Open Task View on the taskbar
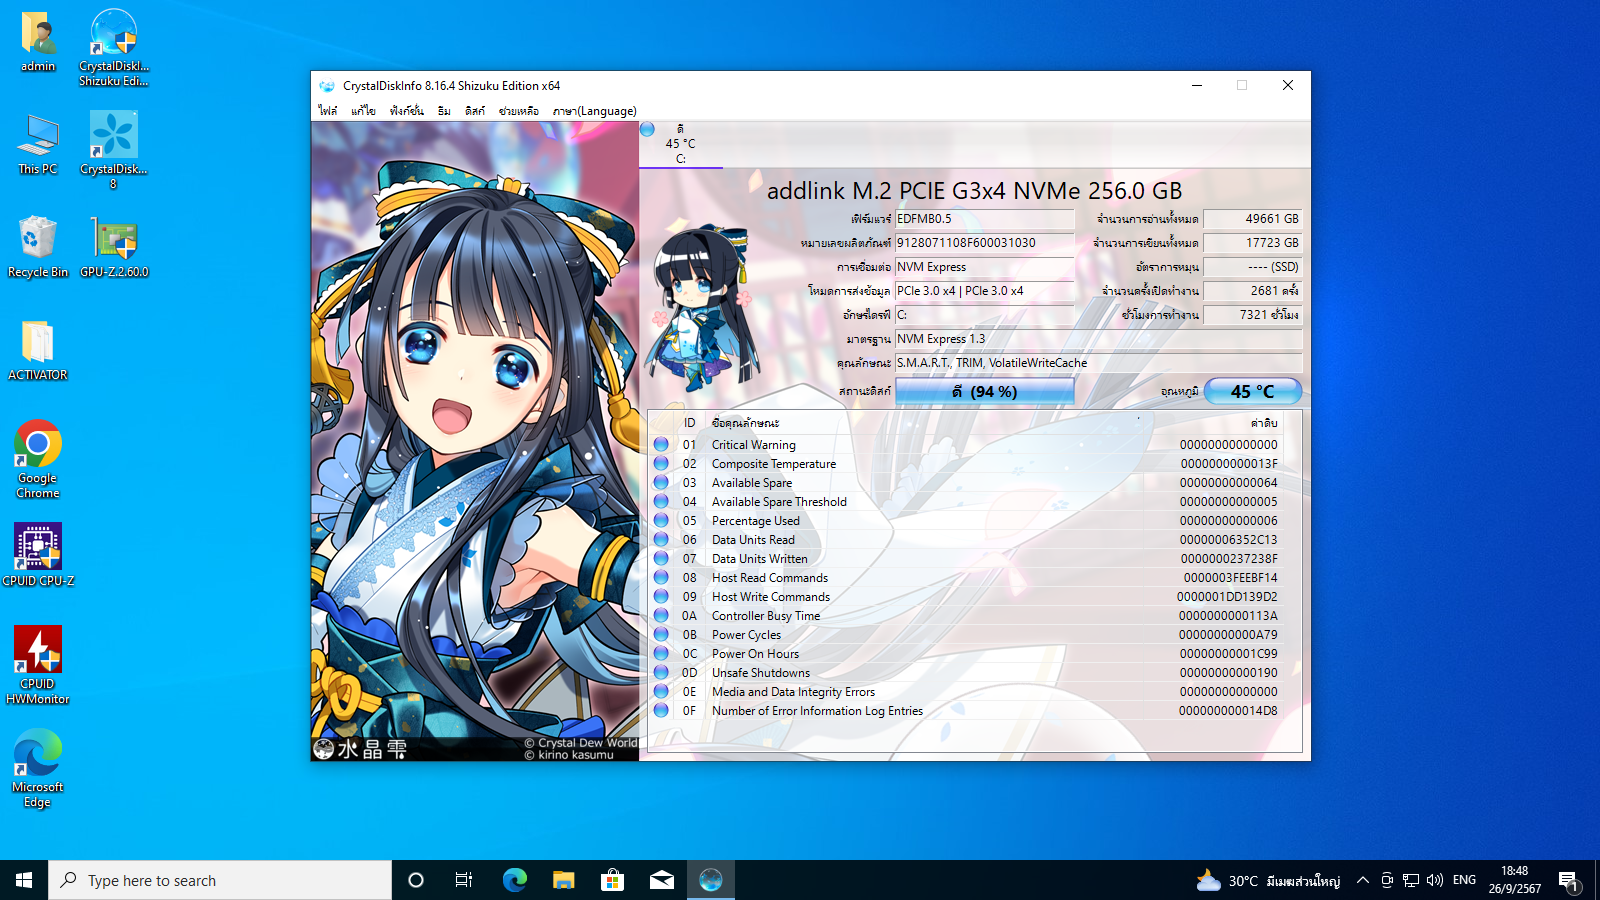1600x900 pixels. pyautogui.click(x=464, y=880)
